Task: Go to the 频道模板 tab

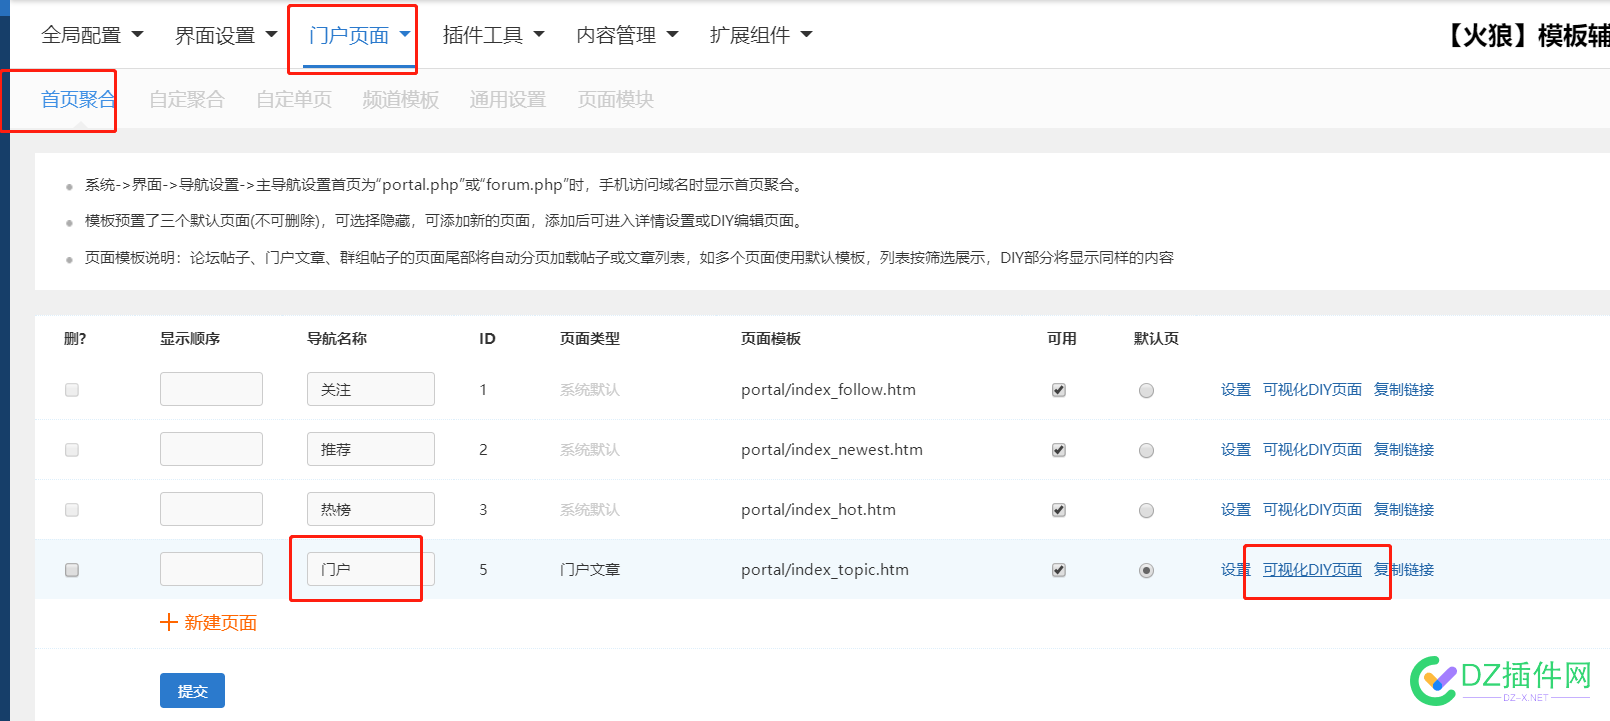Action: click(401, 99)
